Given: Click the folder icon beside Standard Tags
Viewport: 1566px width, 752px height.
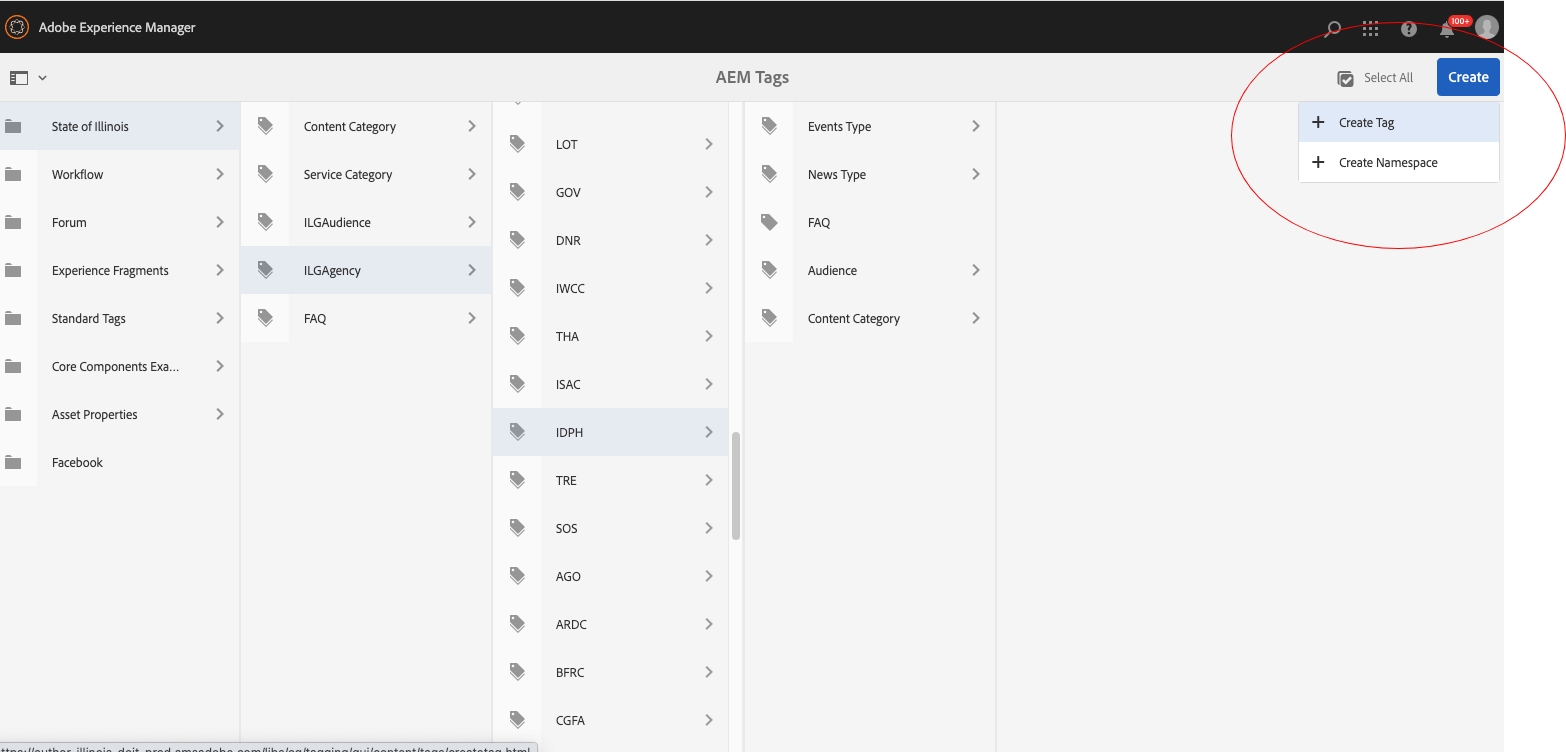Looking at the screenshot, I should [14, 318].
